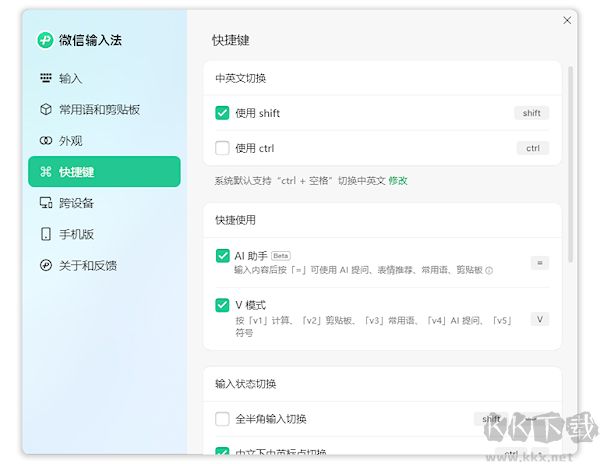Uncheck the 使用 shift checkbox
Image resolution: width=600 pixels, height=464 pixels.
(x=222, y=113)
